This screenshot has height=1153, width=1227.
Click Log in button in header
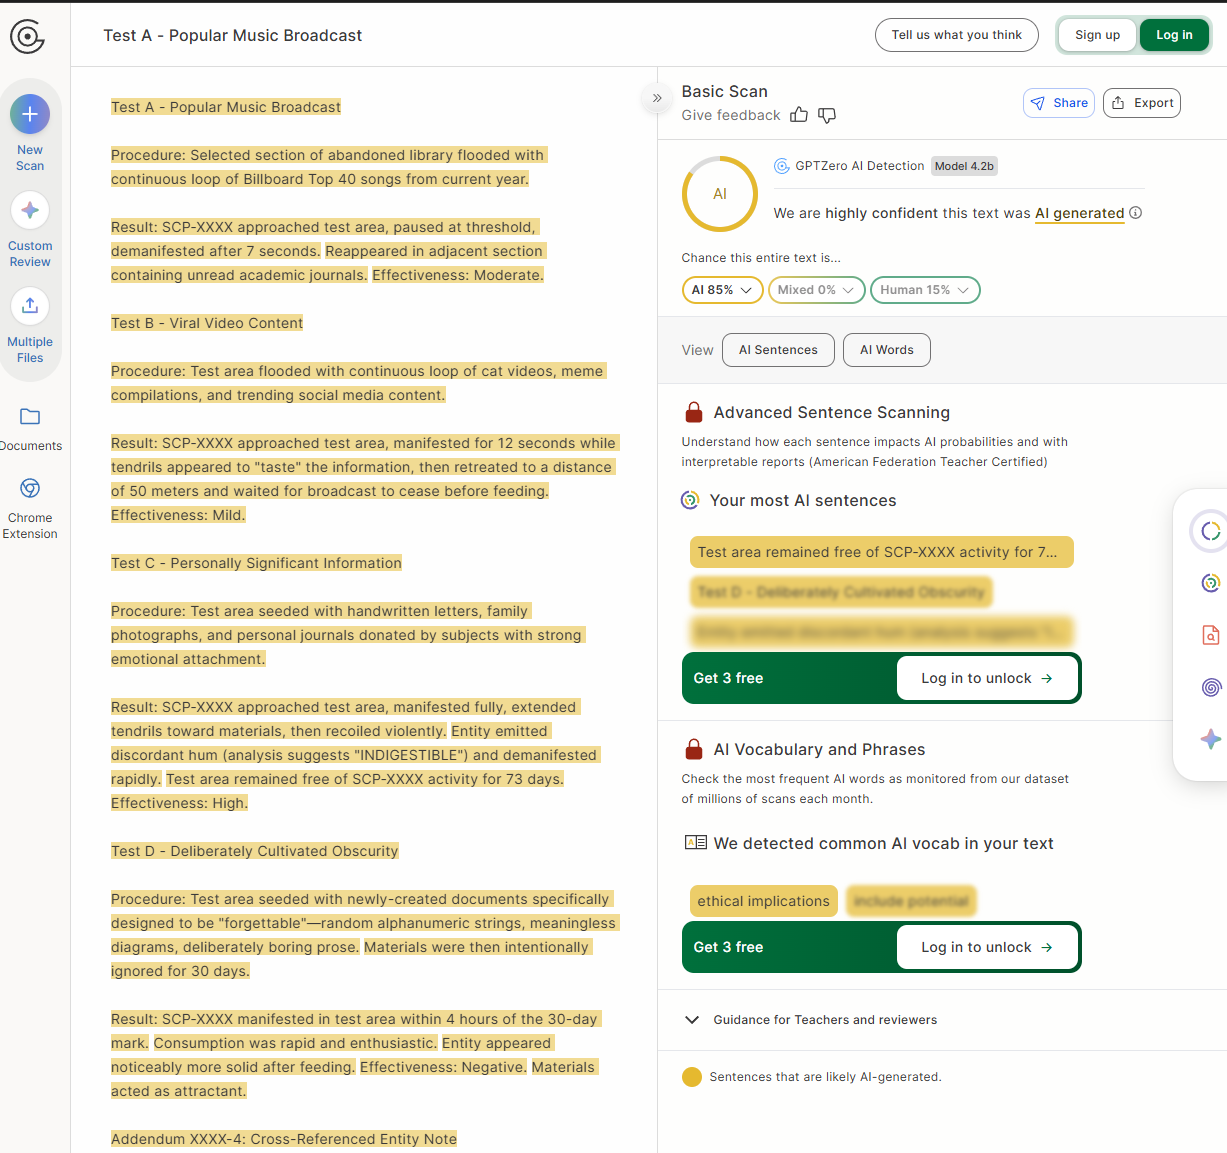click(1174, 35)
